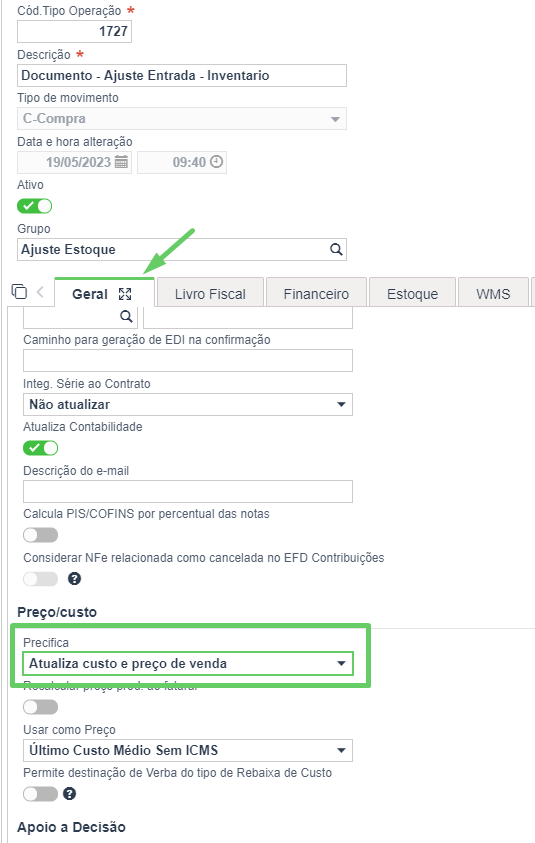The width and height of the screenshot is (535, 843).
Task: Open the calendar picker beside 19/05/2023
Action: point(122,162)
